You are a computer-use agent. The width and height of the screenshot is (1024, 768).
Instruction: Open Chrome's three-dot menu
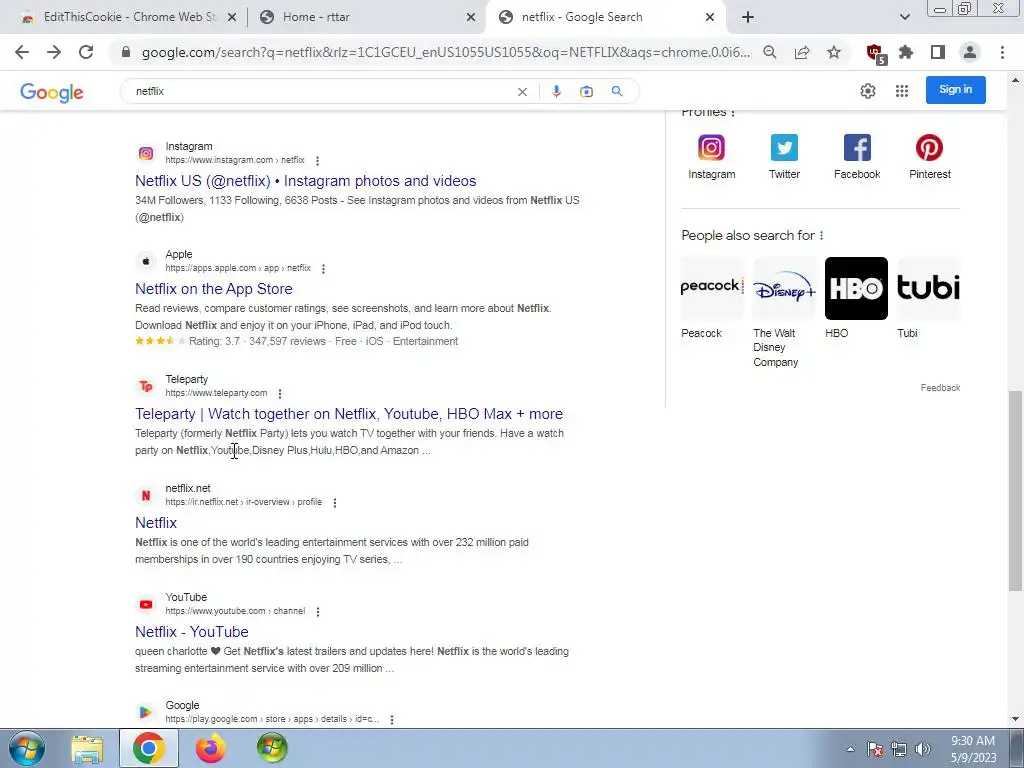1002,52
